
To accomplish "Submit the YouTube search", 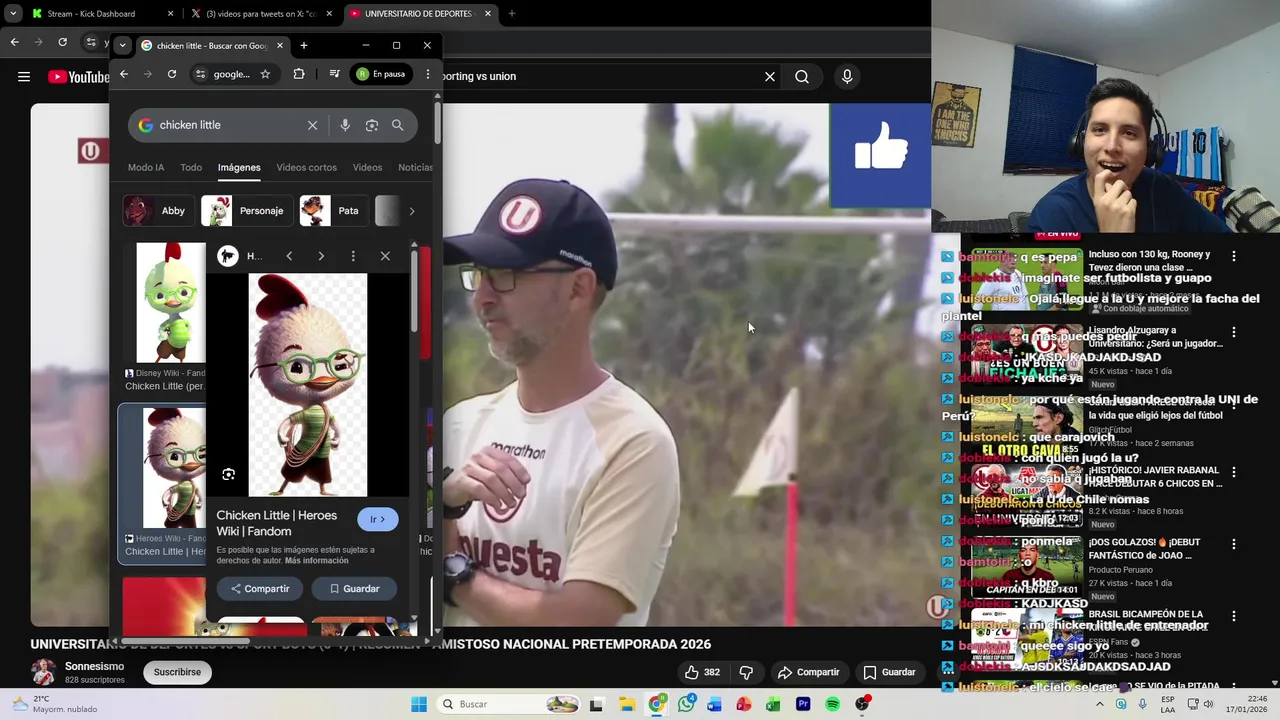I will tap(802, 76).
